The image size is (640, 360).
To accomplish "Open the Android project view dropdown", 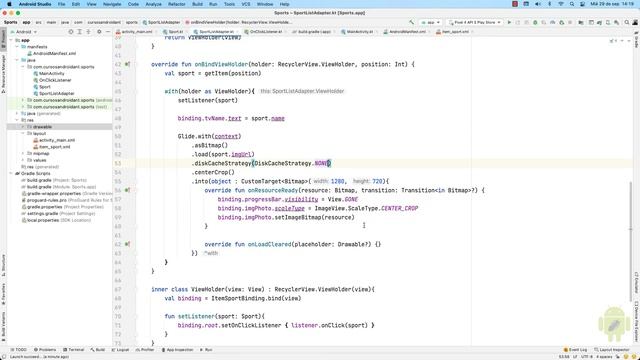I will 24,32.
